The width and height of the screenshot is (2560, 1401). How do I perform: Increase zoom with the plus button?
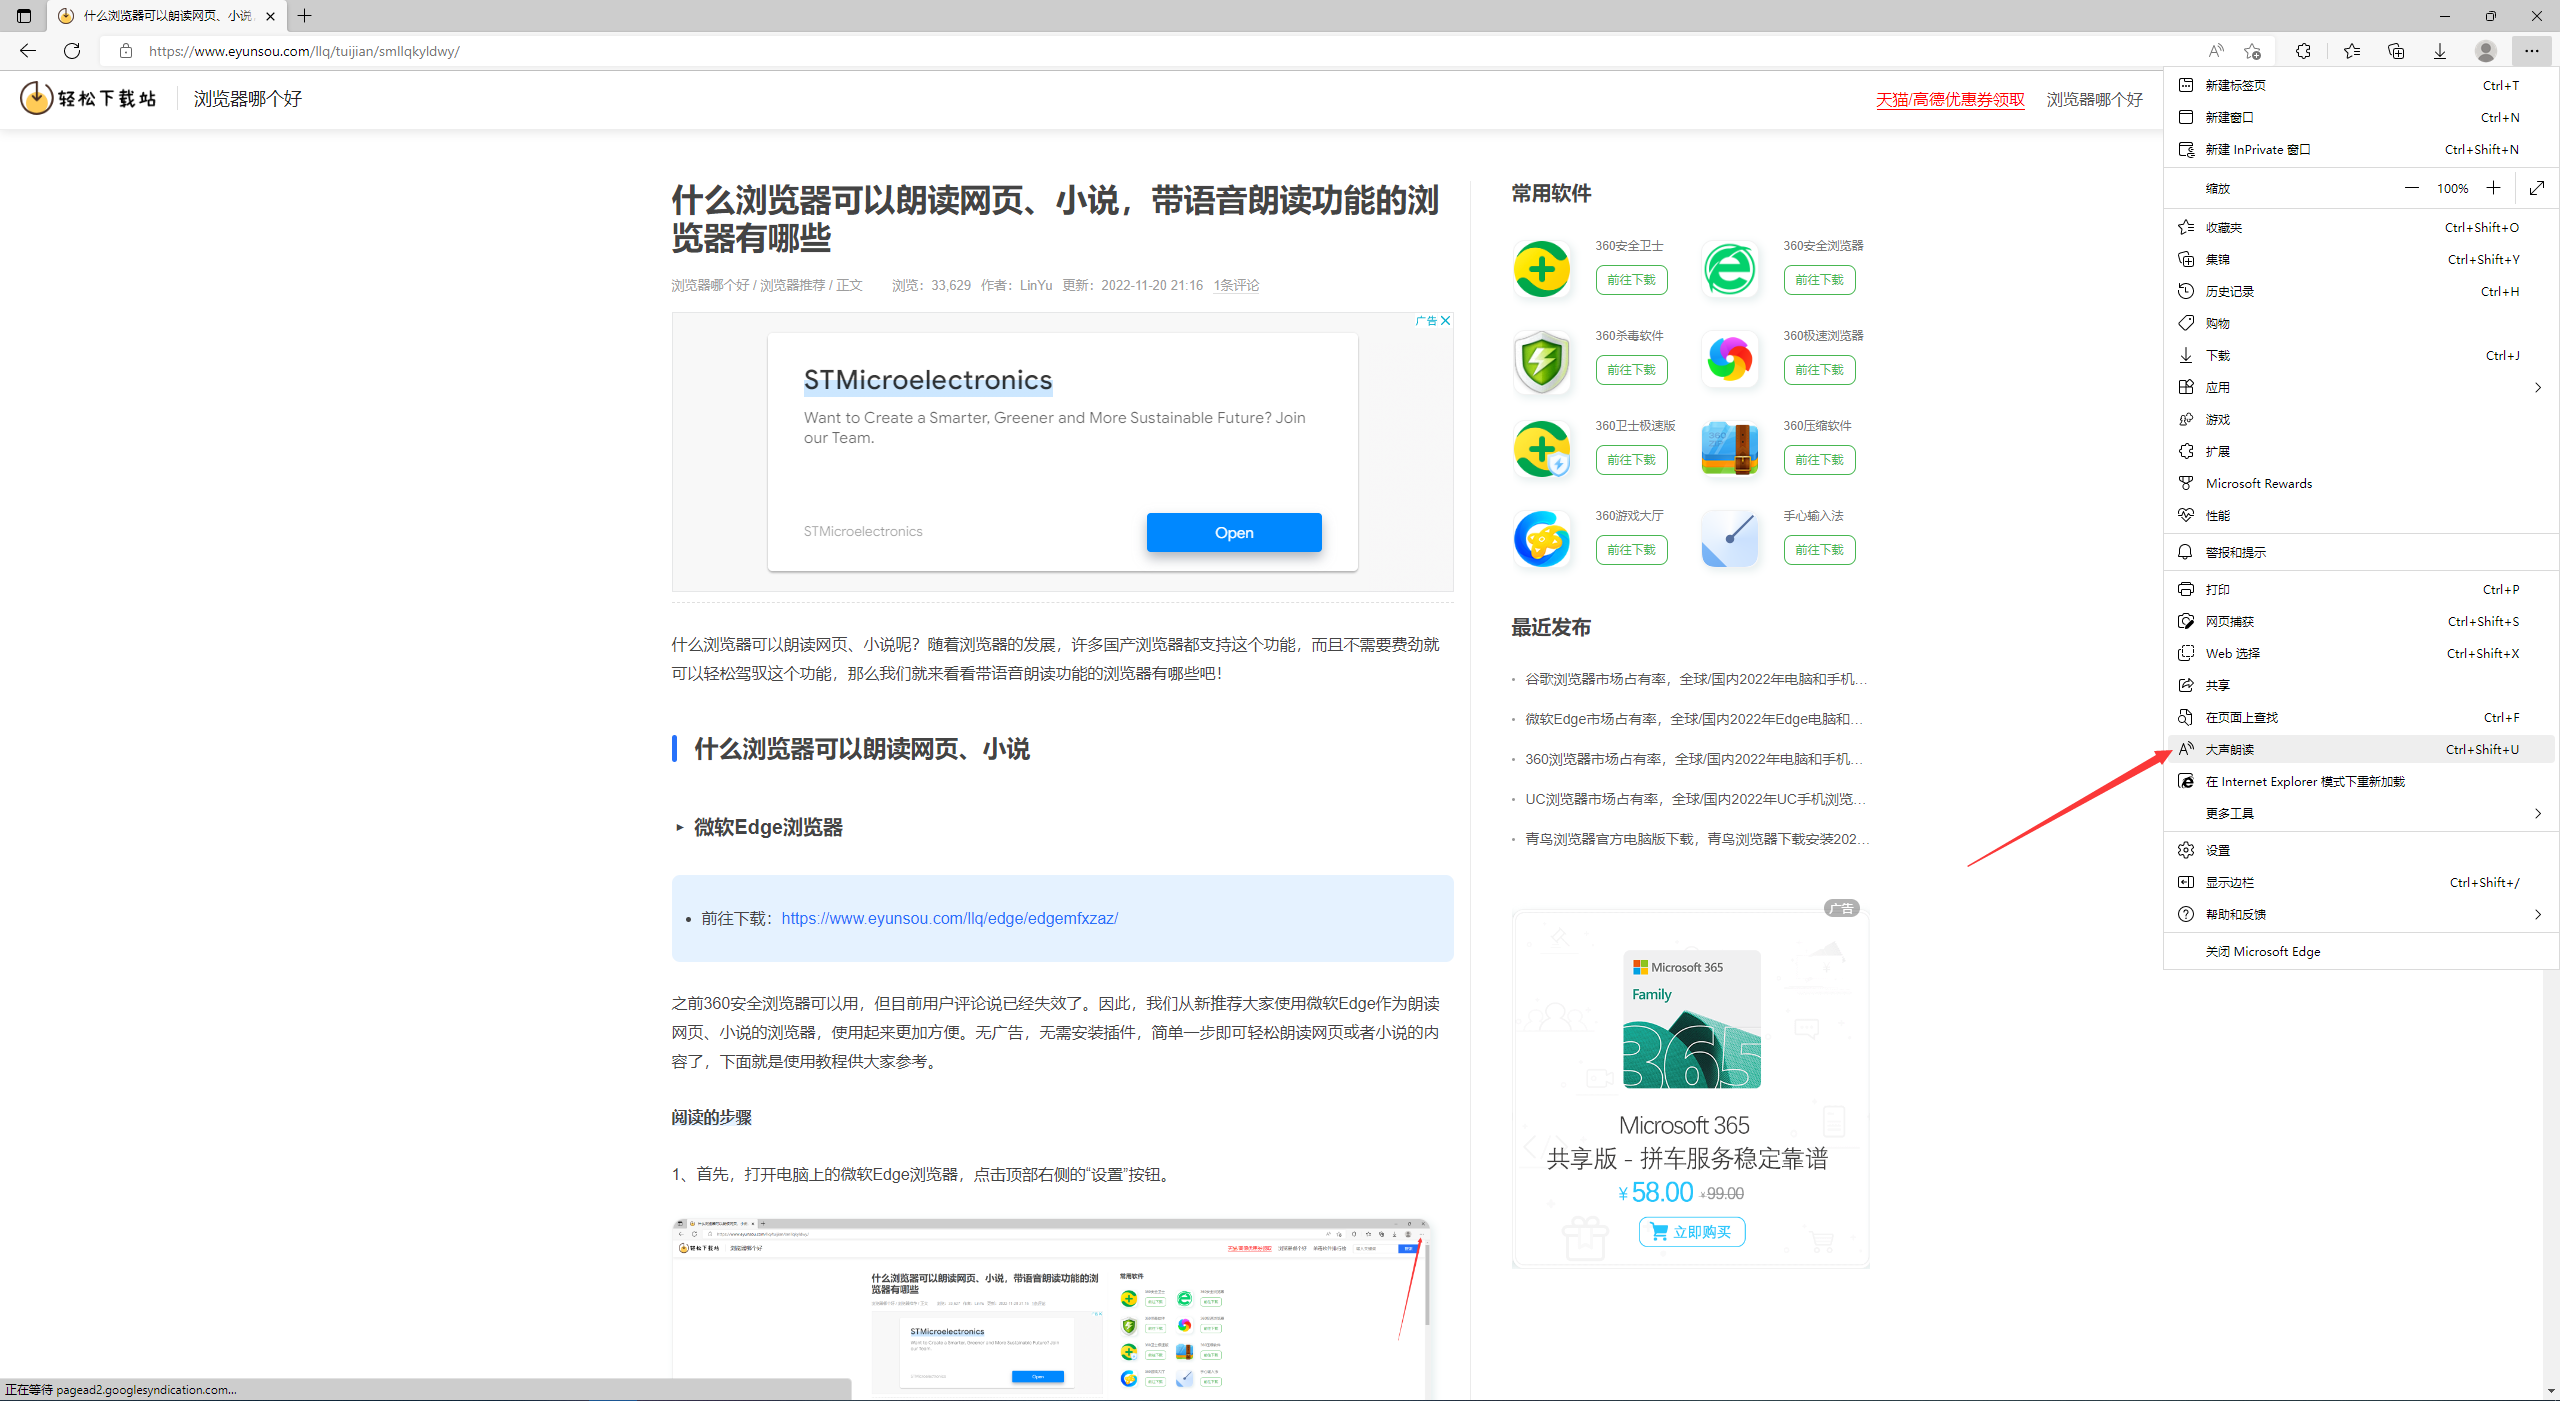click(2493, 188)
